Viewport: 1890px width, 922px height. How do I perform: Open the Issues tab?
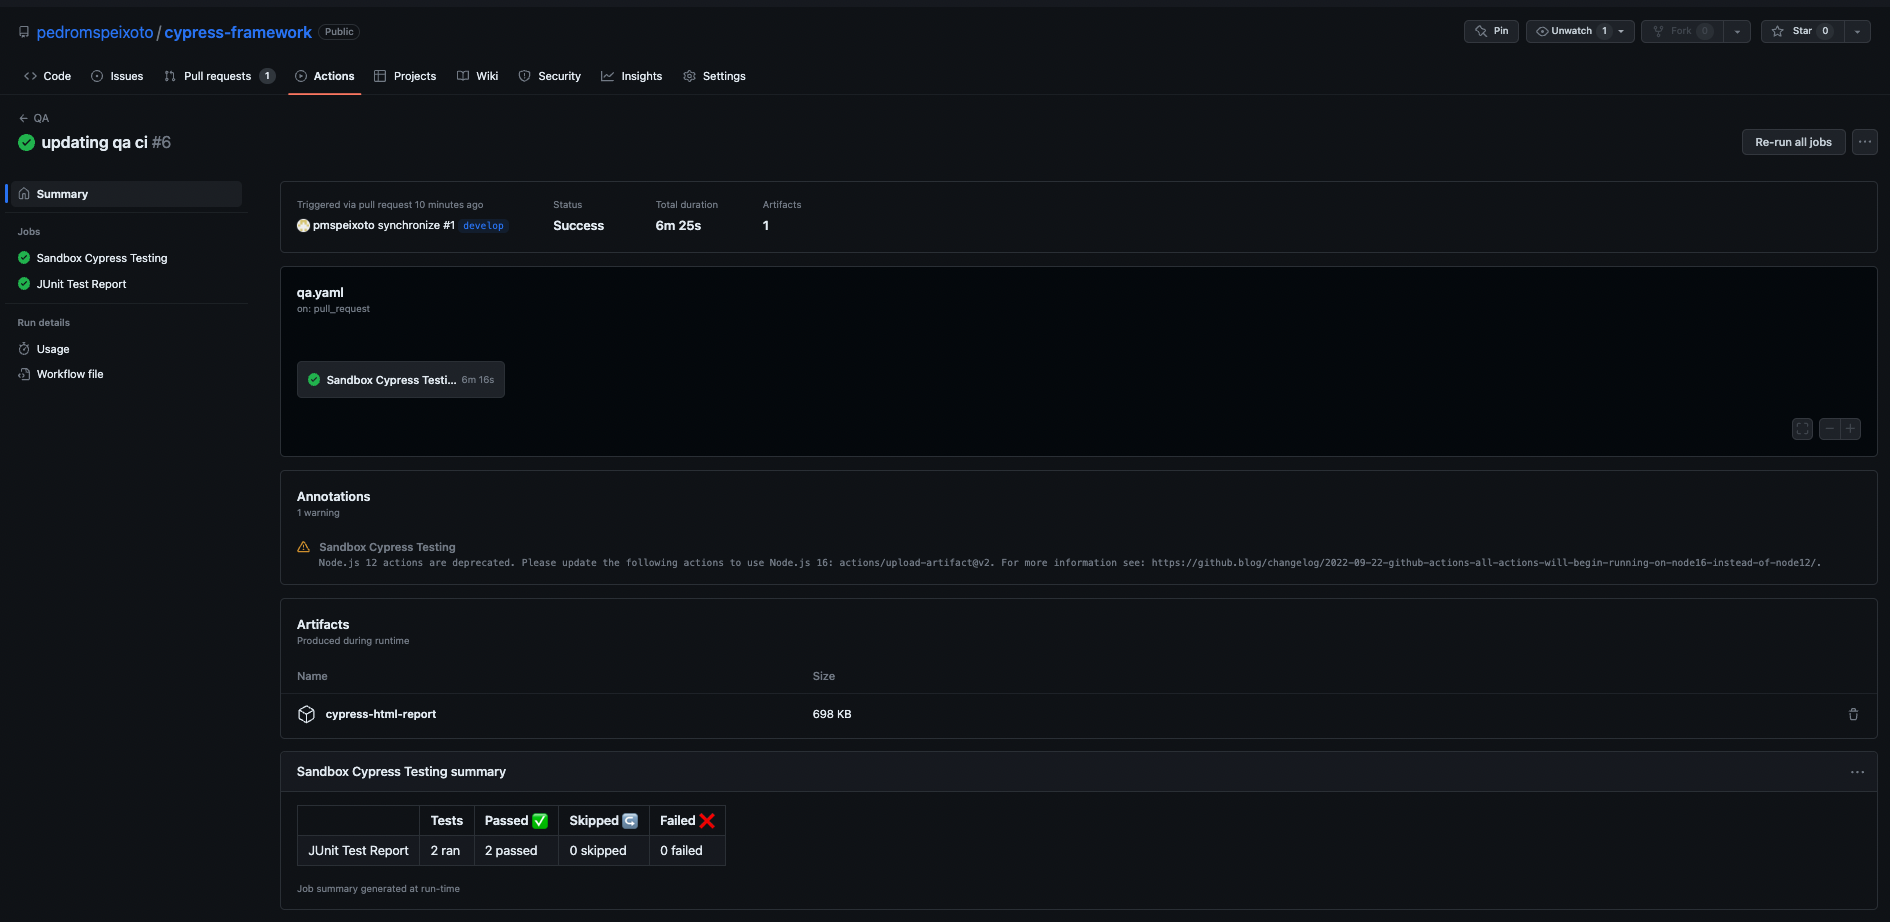pyautogui.click(x=117, y=76)
